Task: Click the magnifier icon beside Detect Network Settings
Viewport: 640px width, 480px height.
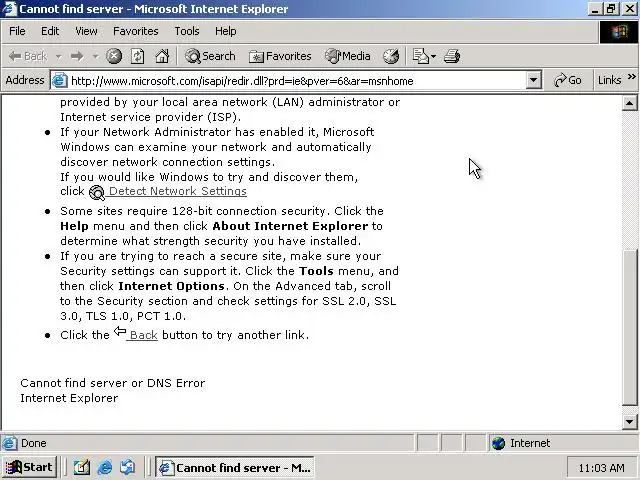Action: [97, 193]
